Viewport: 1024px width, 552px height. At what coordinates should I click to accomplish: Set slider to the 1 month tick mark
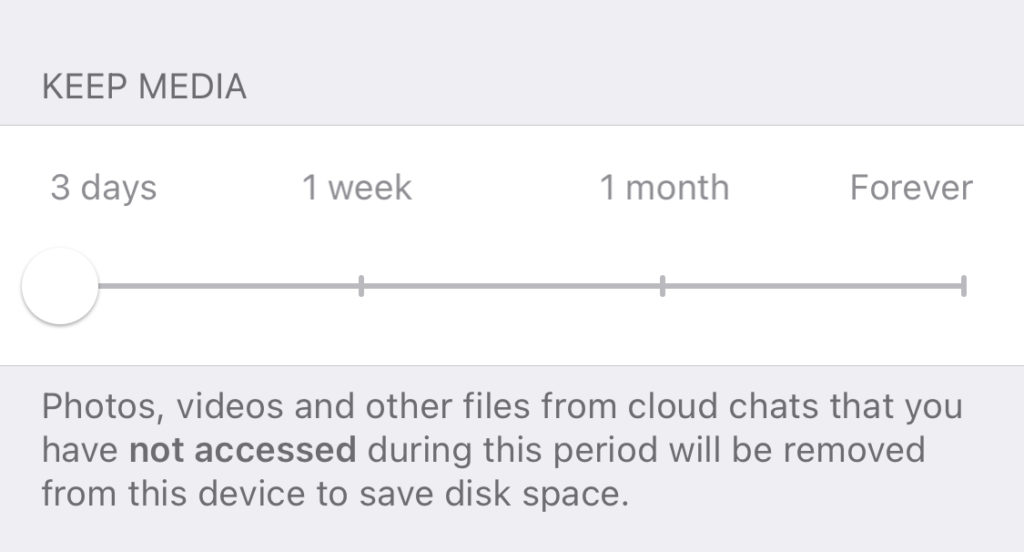662,286
